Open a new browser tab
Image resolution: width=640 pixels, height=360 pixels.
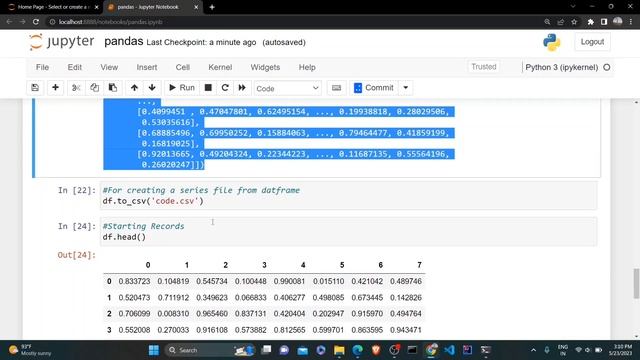[x=212, y=7]
